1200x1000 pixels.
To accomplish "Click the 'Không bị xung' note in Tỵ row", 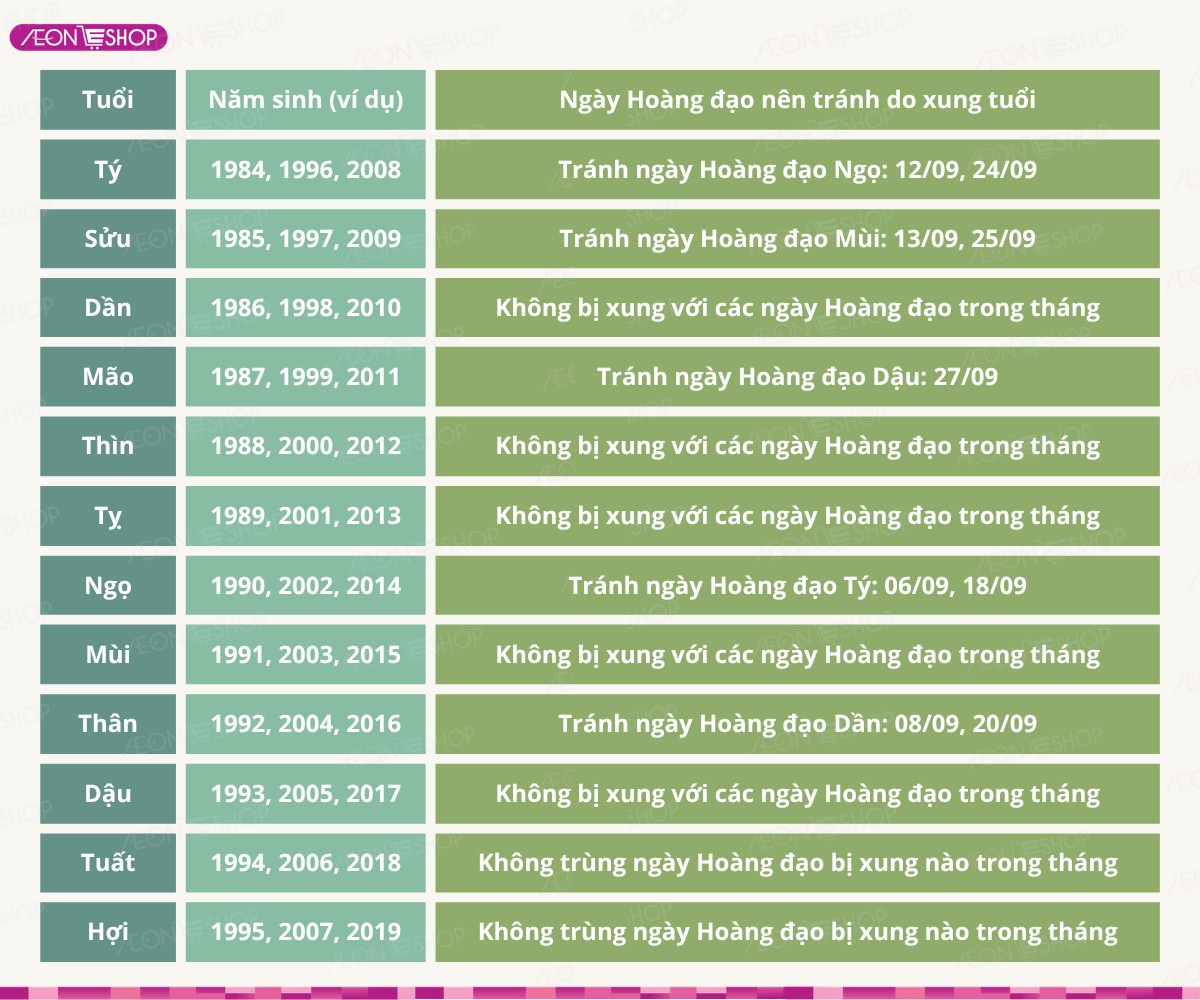I will click(x=797, y=516).
